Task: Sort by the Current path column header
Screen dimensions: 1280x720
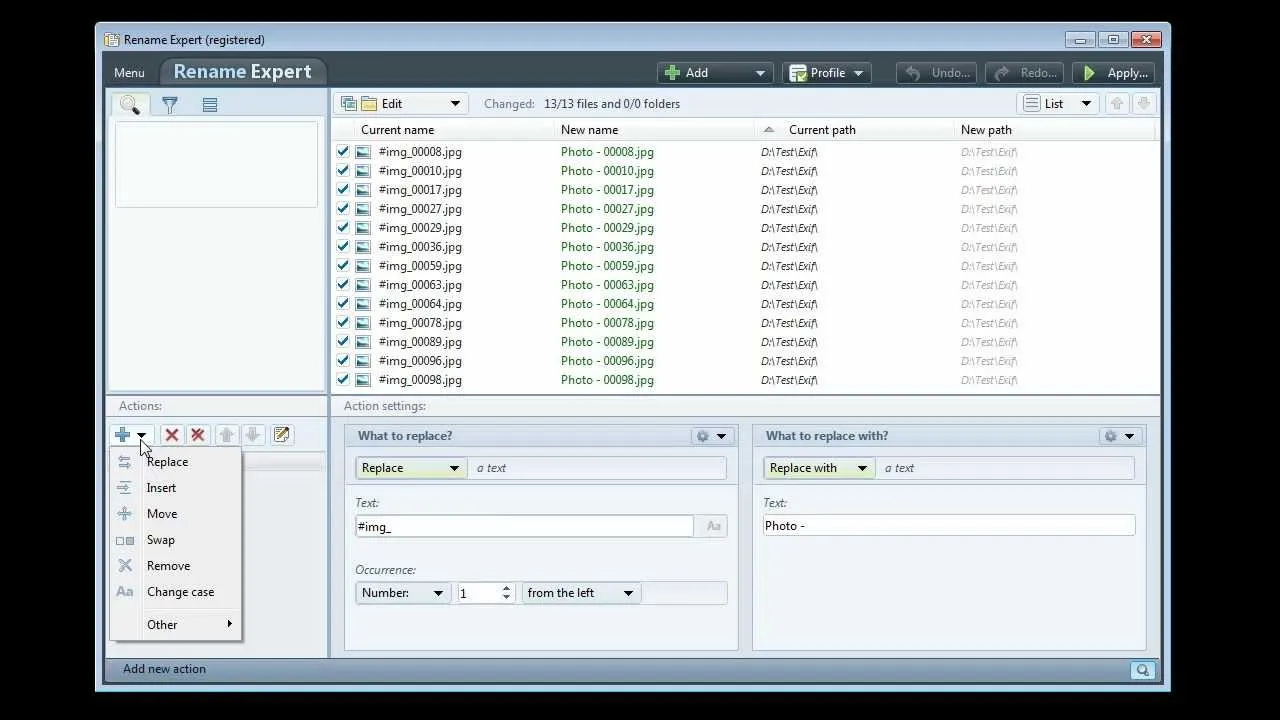Action: click(x=855, y=130)
